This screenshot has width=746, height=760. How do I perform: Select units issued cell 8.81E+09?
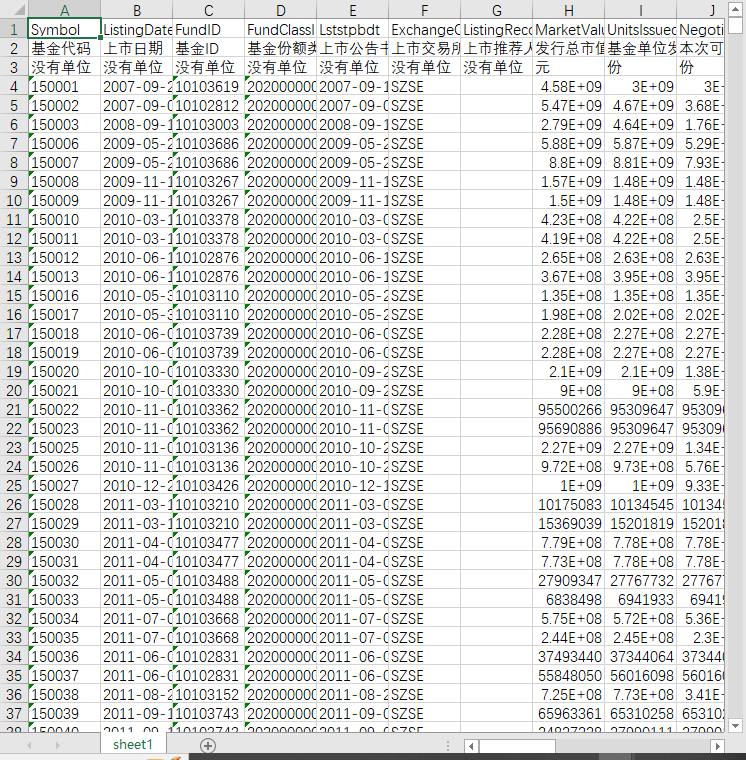(640, 163)
